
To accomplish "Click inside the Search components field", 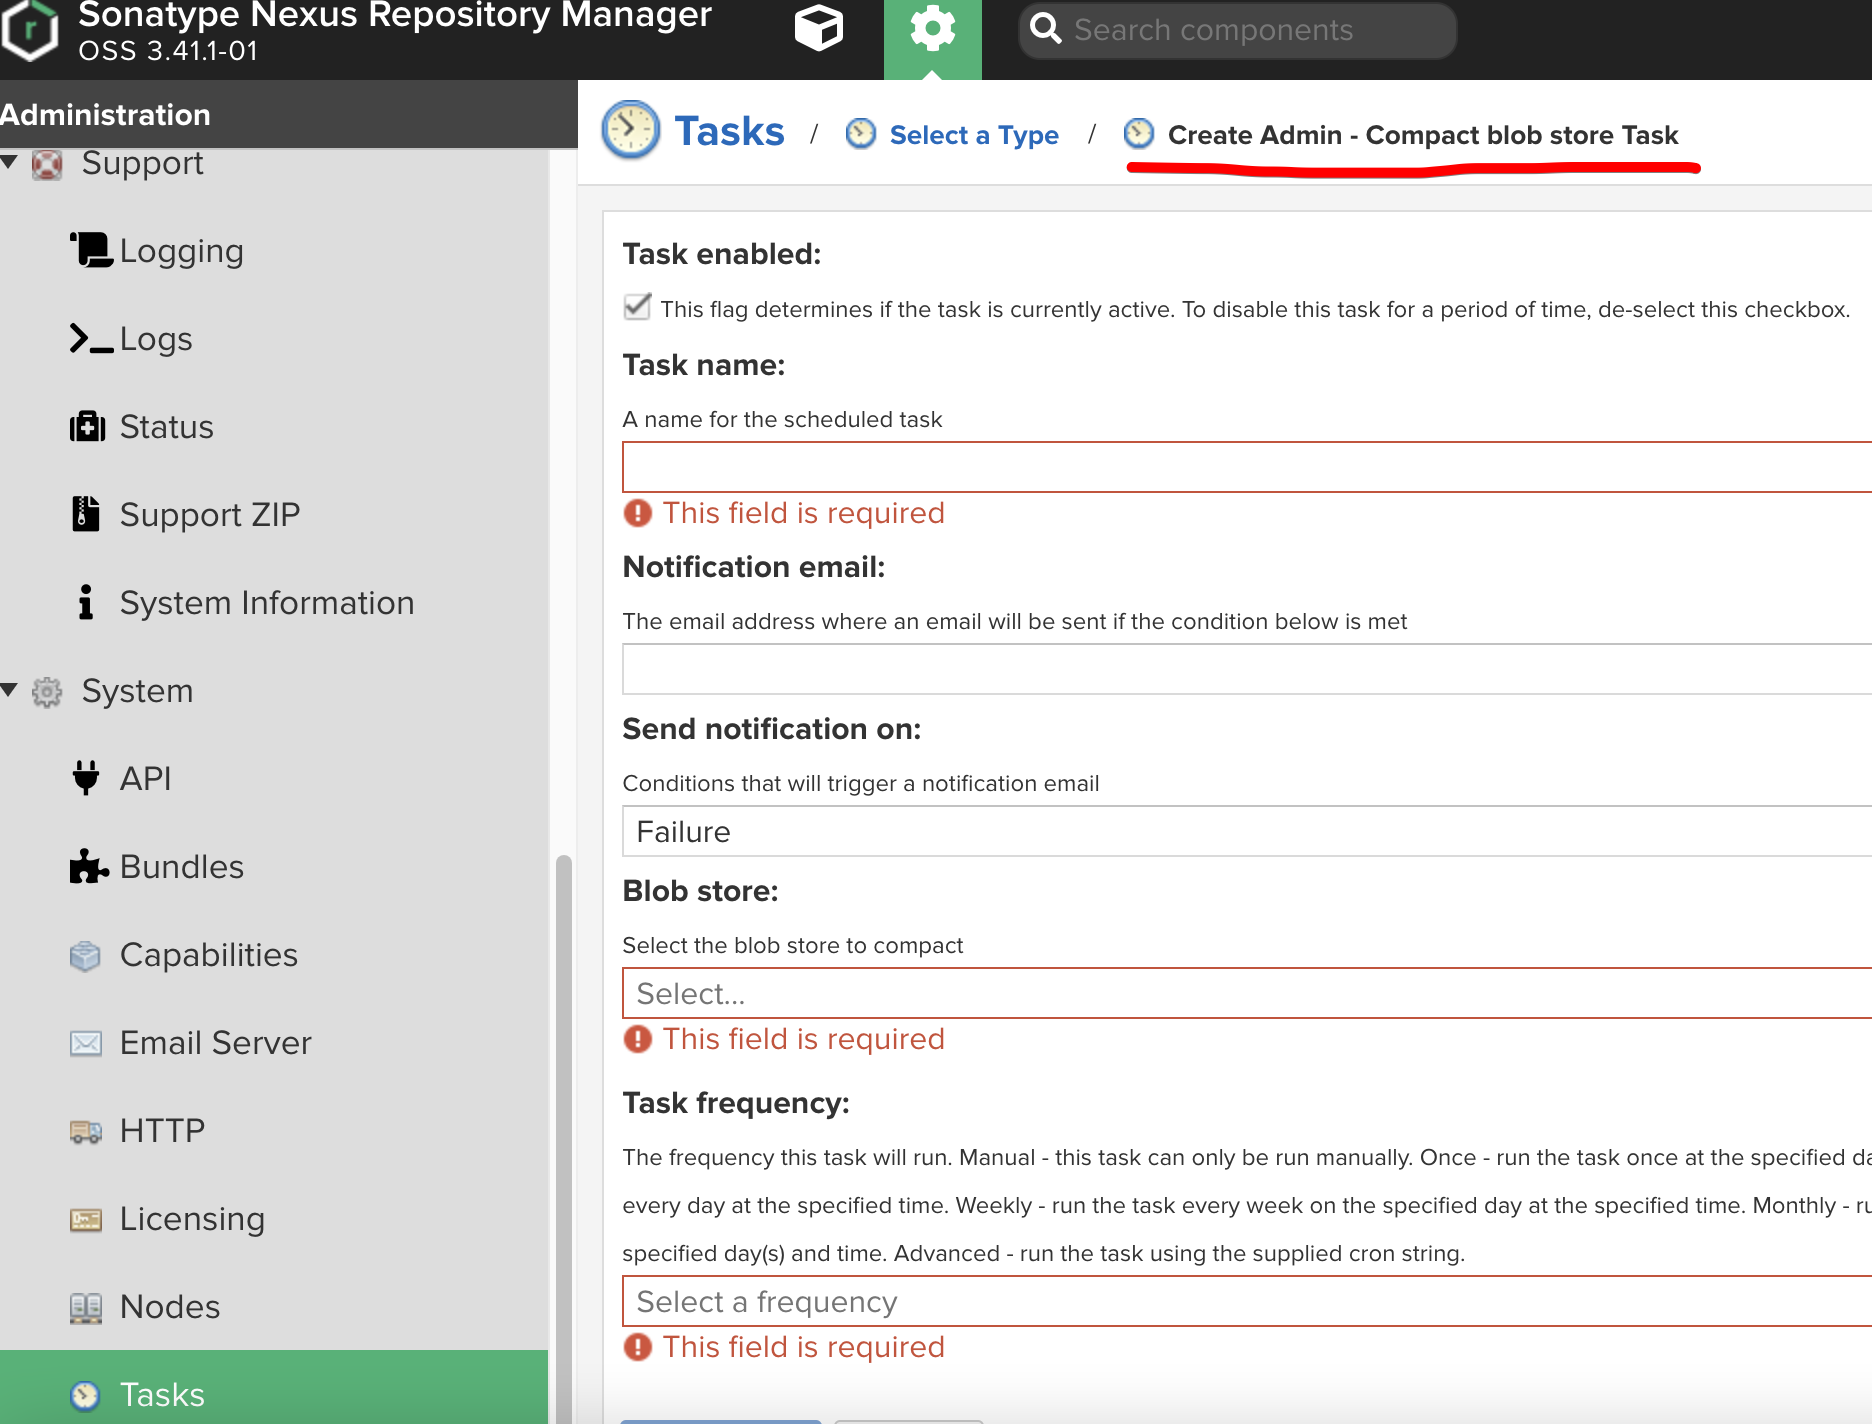I will (1238, 30).
